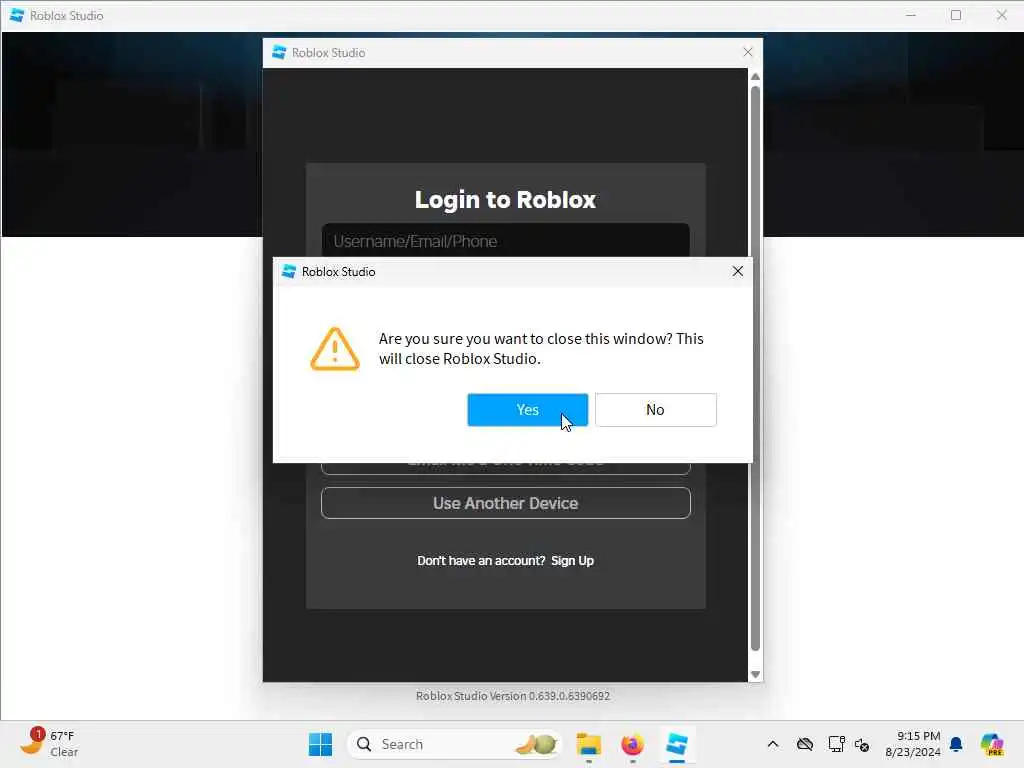Open the clock showing 9:15 PM

coord(912,744)
